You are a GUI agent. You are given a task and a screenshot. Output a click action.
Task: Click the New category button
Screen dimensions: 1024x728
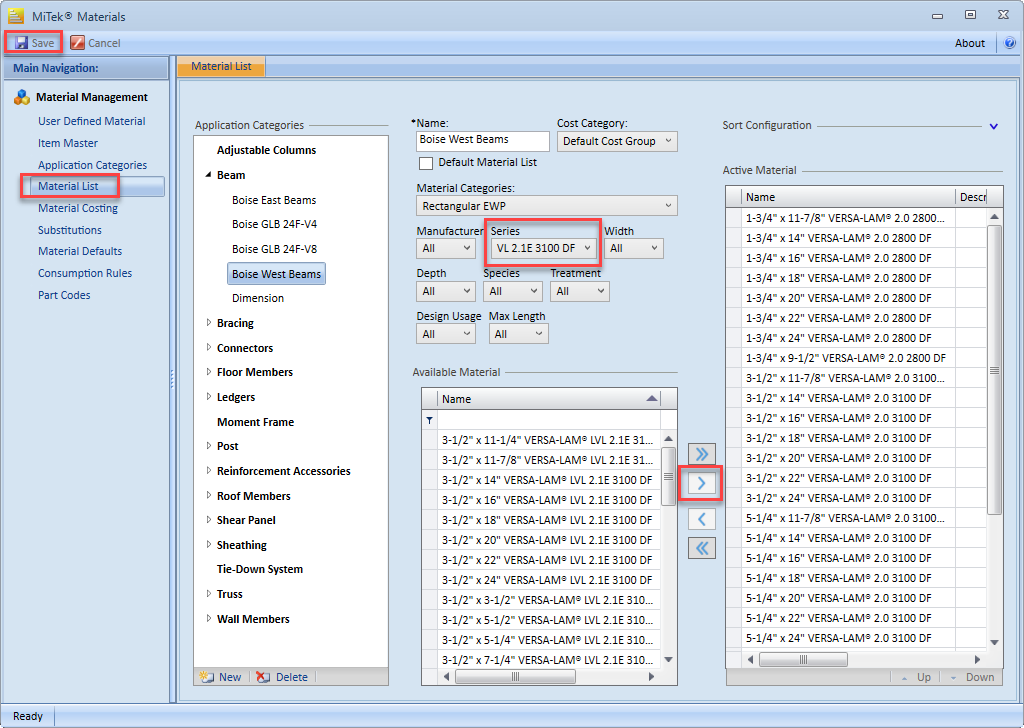tap(221, 677)
